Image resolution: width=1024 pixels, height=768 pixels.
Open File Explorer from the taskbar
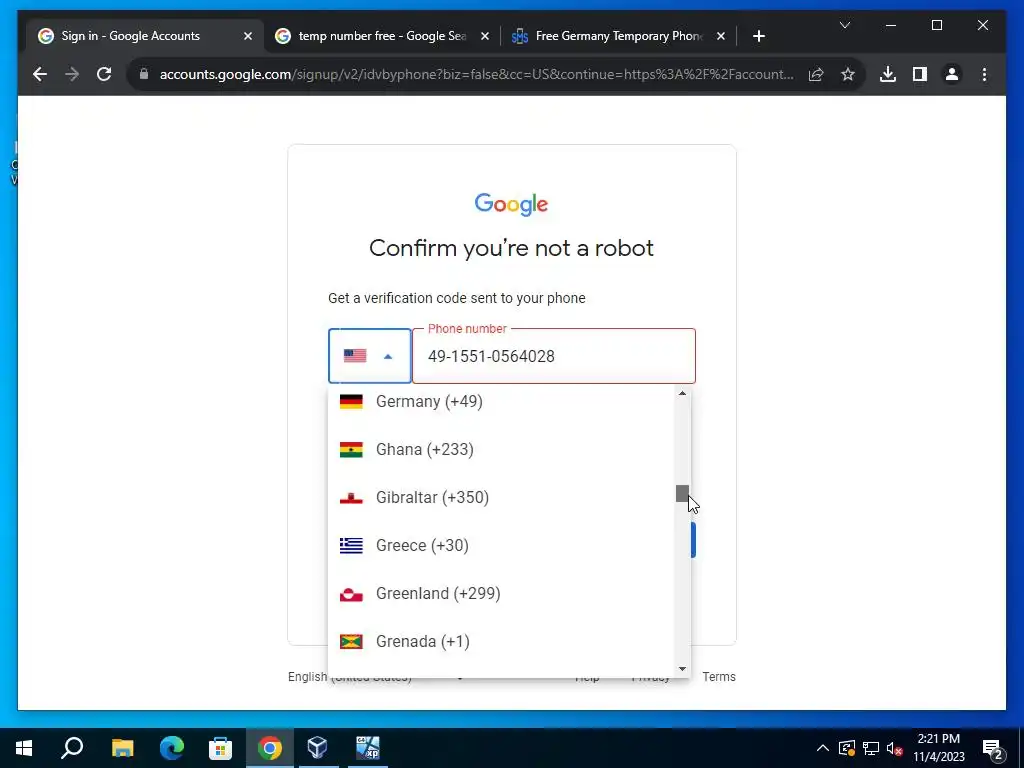[122, 748]
